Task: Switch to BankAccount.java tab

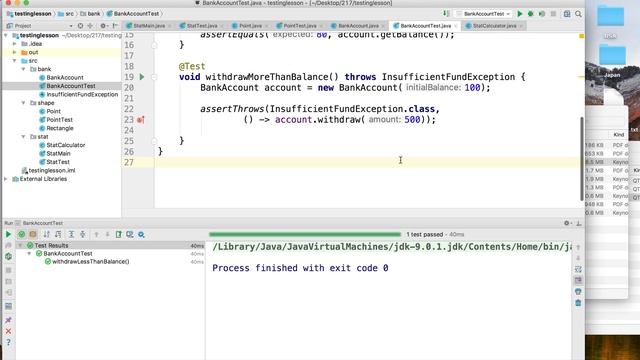Action: click(x=358, y=26)
